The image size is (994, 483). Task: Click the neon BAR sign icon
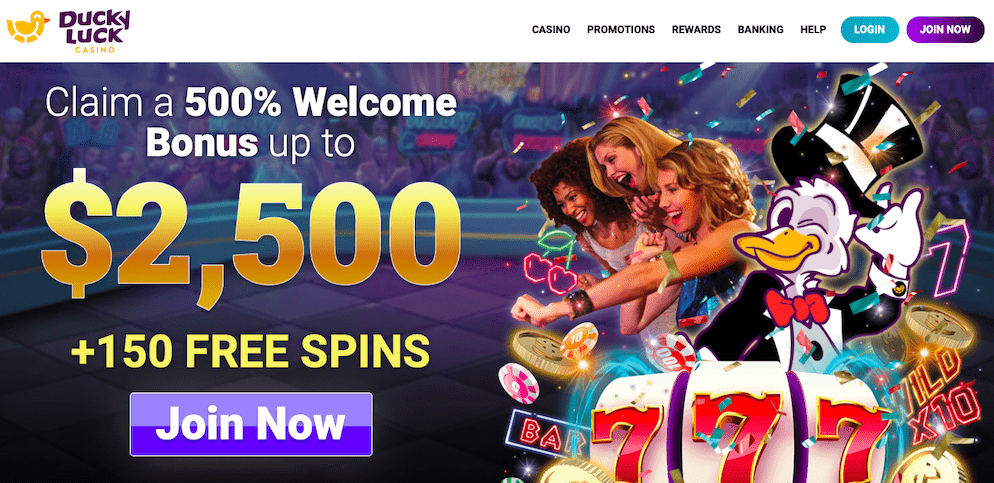(546, 434)
